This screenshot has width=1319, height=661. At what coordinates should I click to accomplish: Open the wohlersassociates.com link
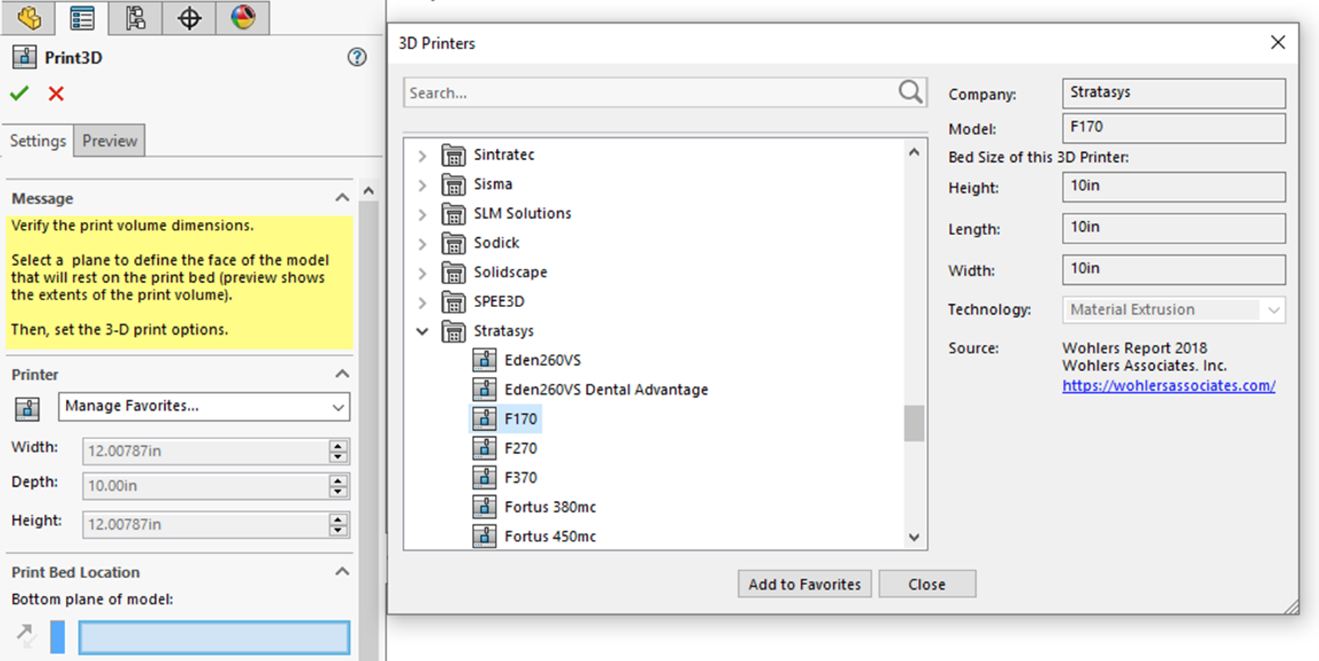tap(1169, 386)
